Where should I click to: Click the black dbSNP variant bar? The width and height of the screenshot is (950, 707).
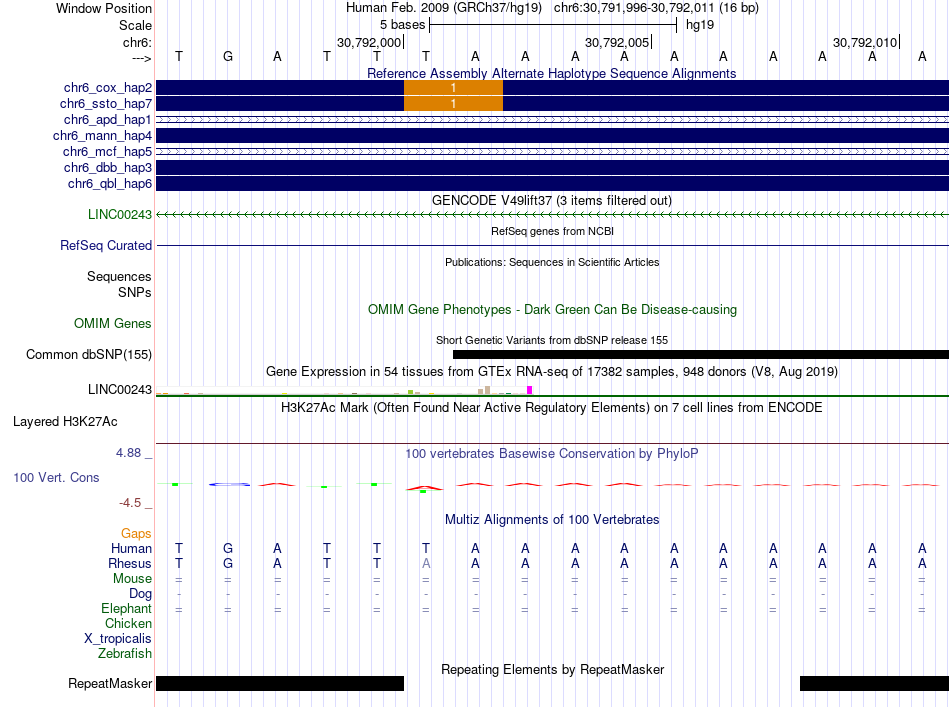[701, 354]
